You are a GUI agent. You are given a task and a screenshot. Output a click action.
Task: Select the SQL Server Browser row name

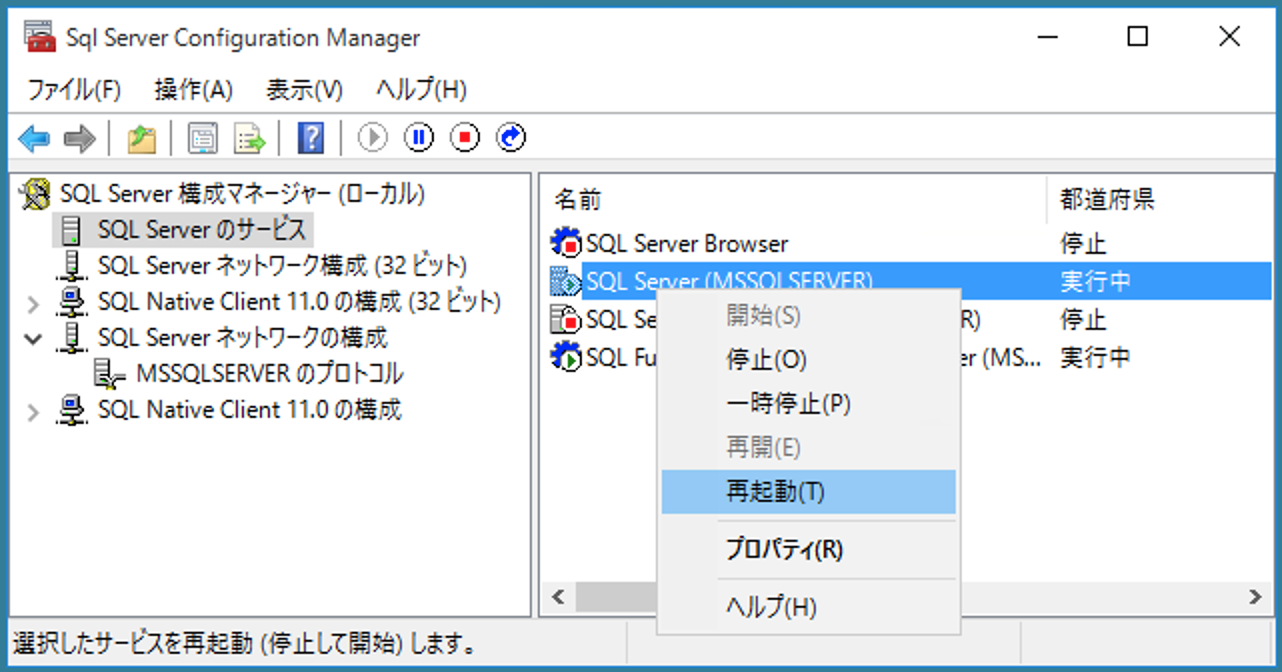pyautogui.click(x=687, y=243)
